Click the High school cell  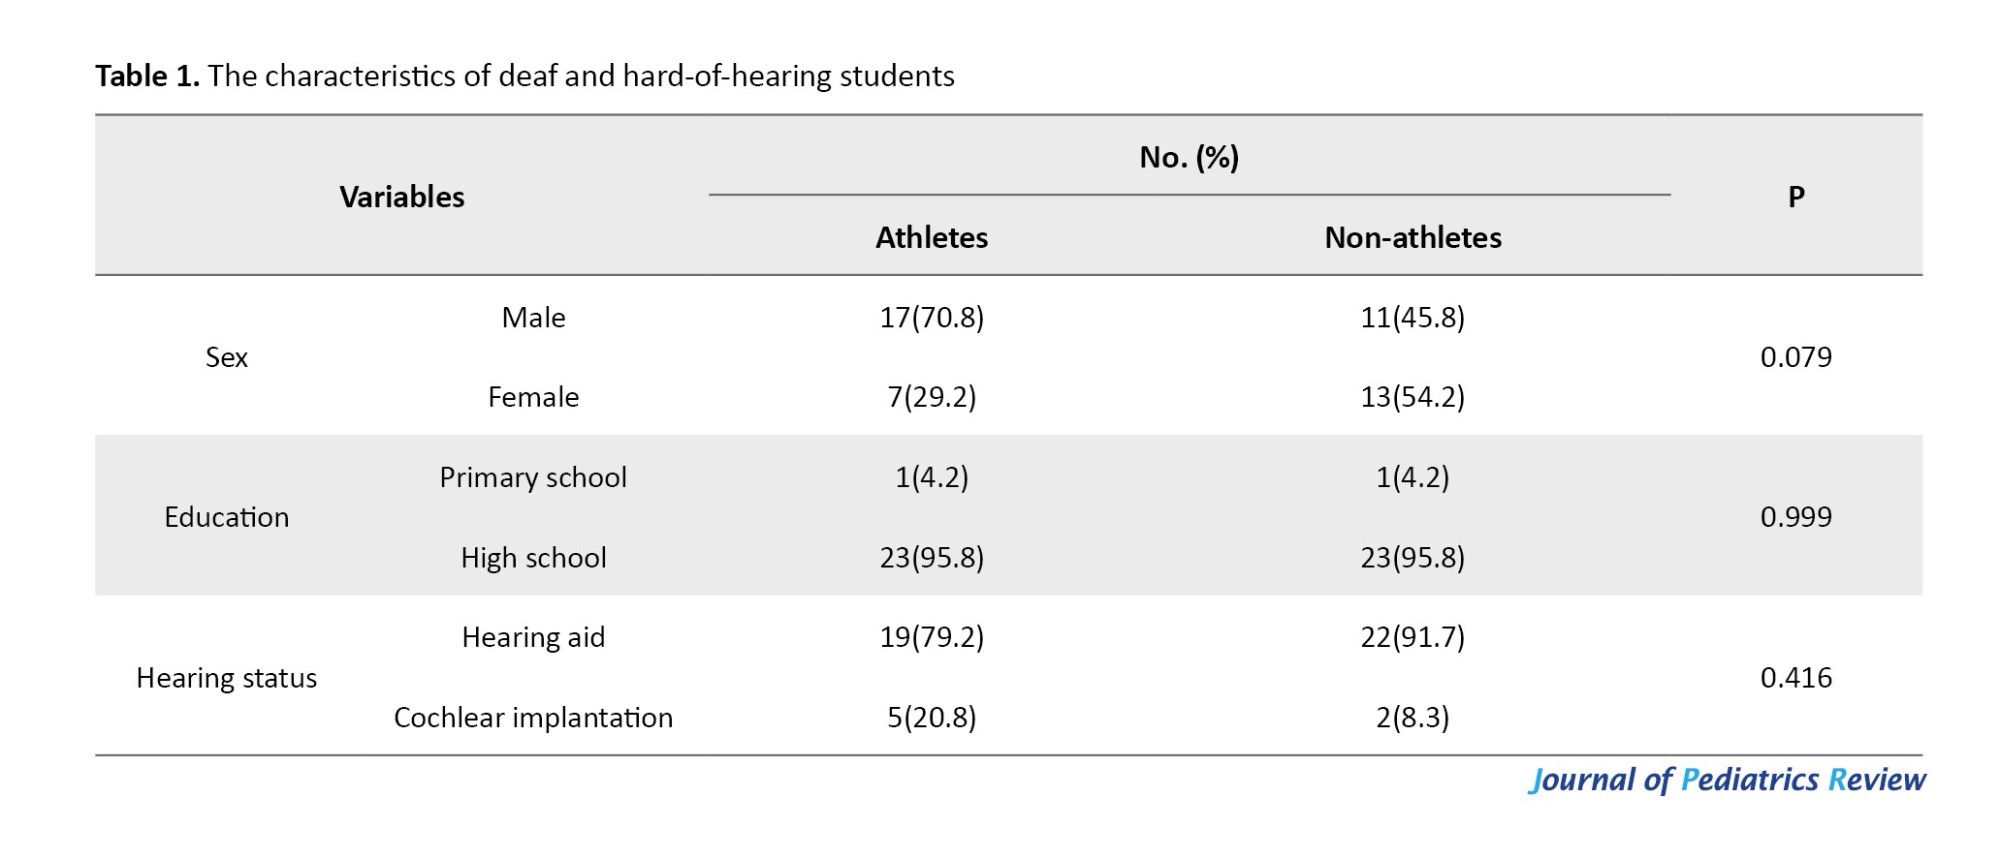pyautogui.click(x=533, y=557)
